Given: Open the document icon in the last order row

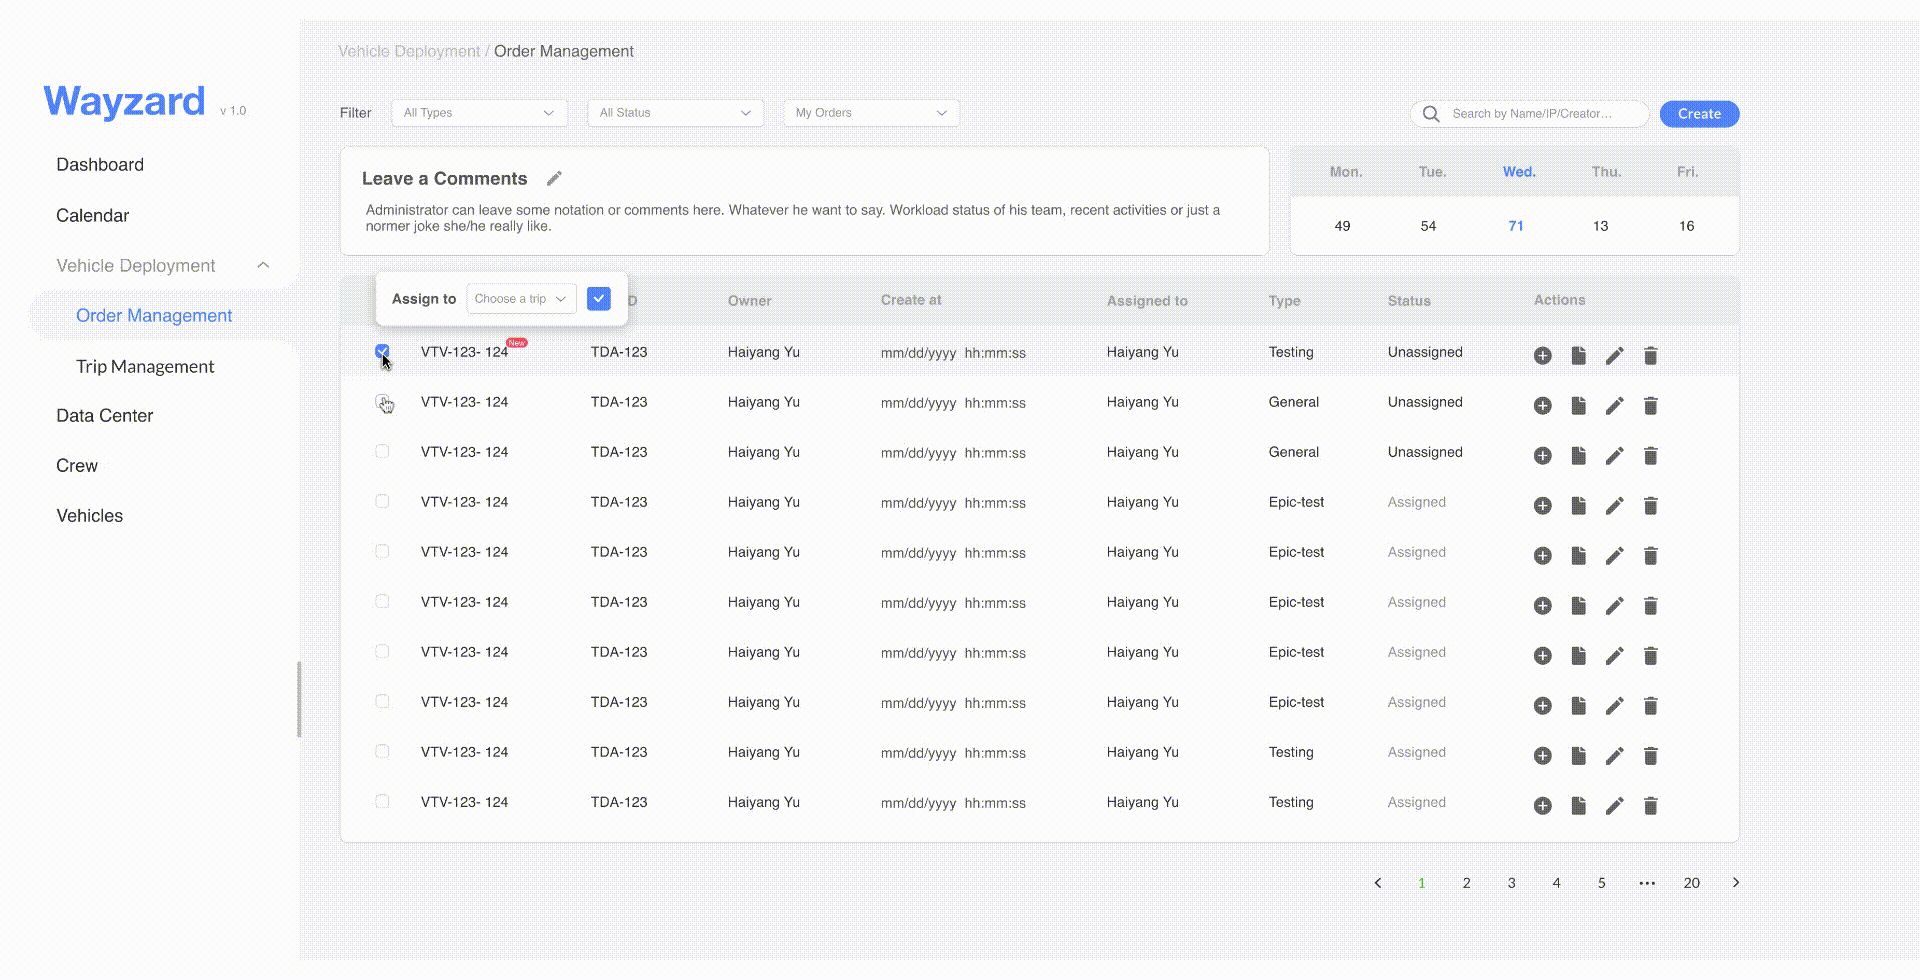Looking at the screenshot, I should point(1578,805).
